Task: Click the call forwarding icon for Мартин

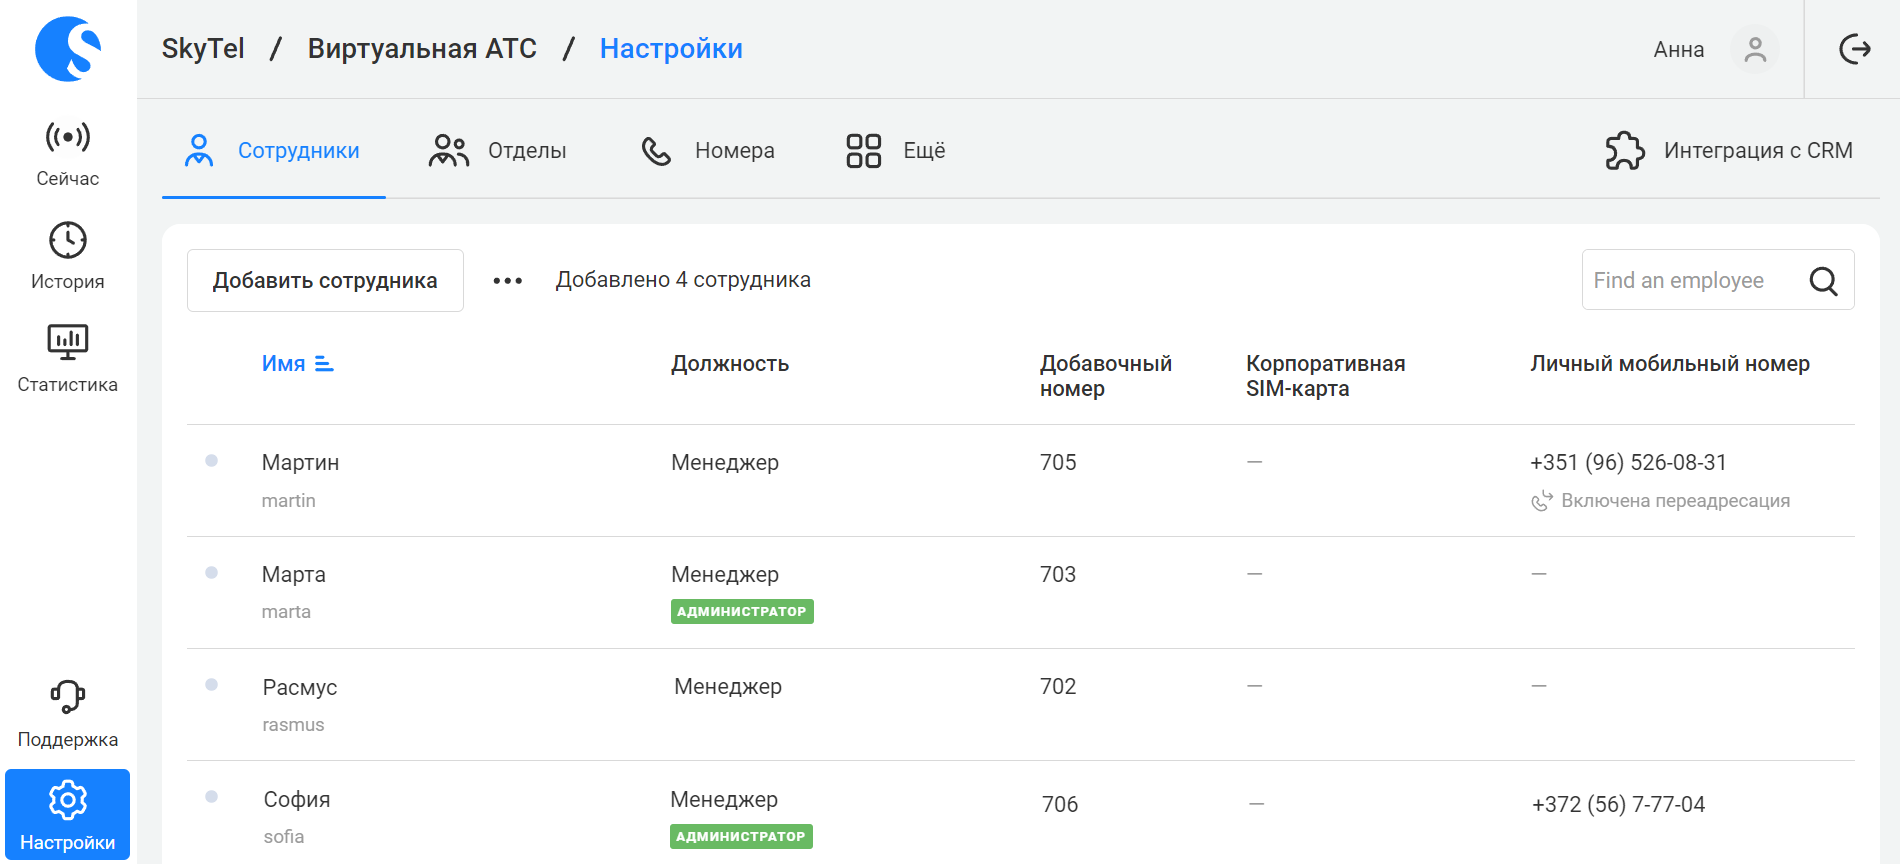Action: [x=1542, y=501]
